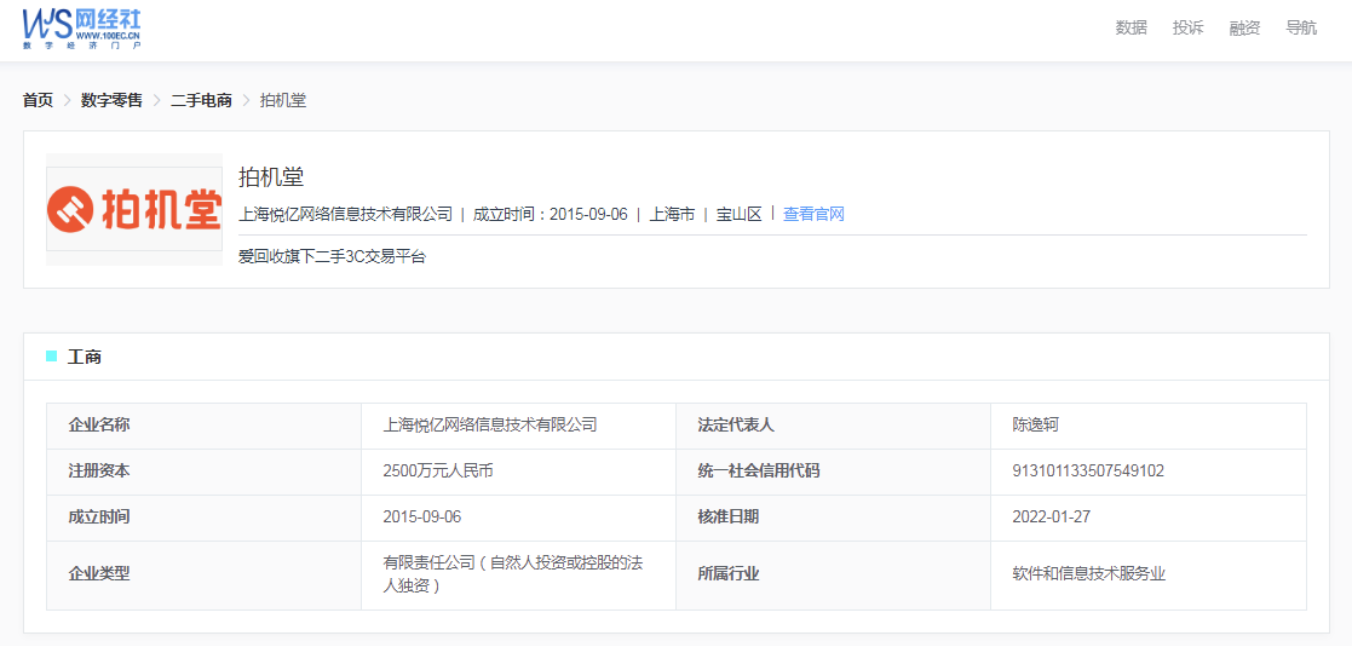
Task: Open the 查看官网 link
Action: tap(814, 214)
